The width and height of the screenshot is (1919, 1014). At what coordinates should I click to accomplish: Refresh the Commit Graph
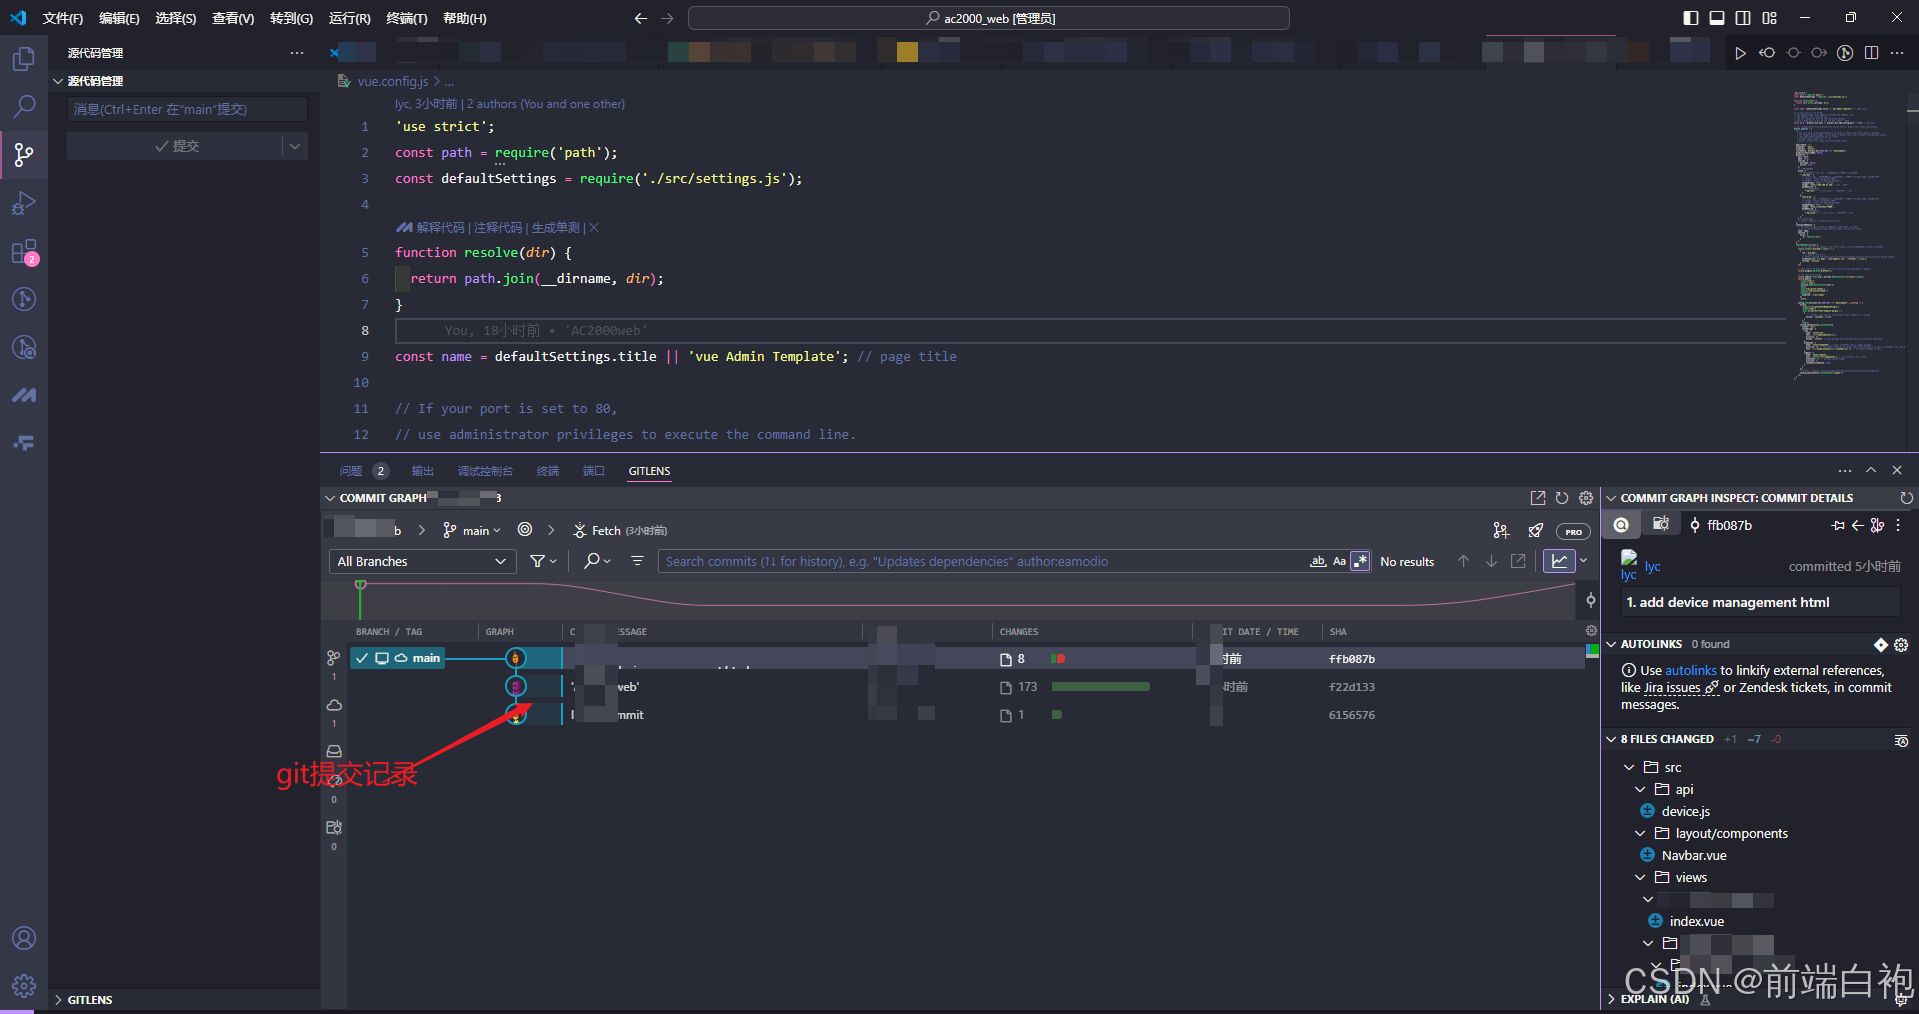pyautogui.click(x=1562, y=498)
